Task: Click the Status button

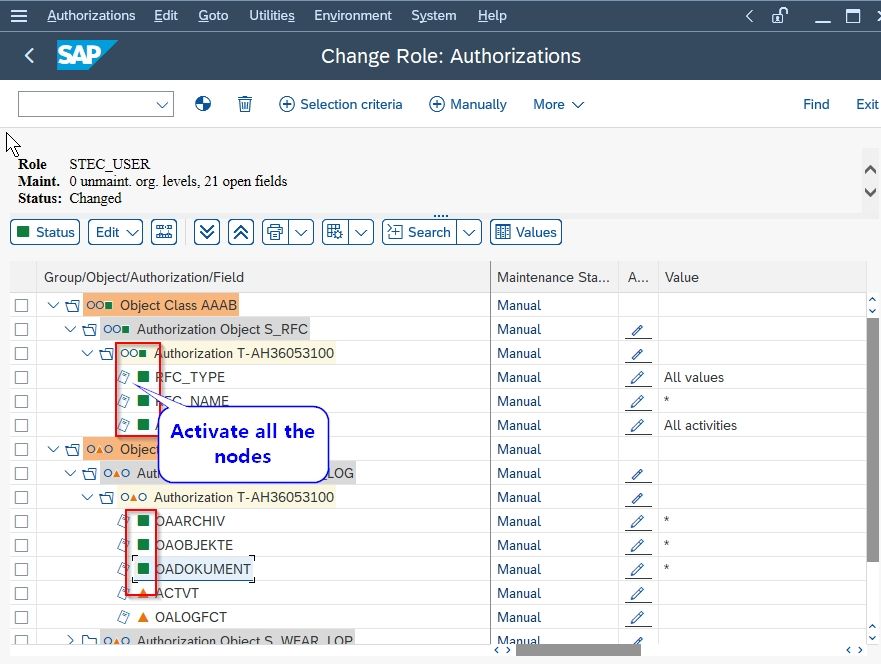Action: [45, 232]
